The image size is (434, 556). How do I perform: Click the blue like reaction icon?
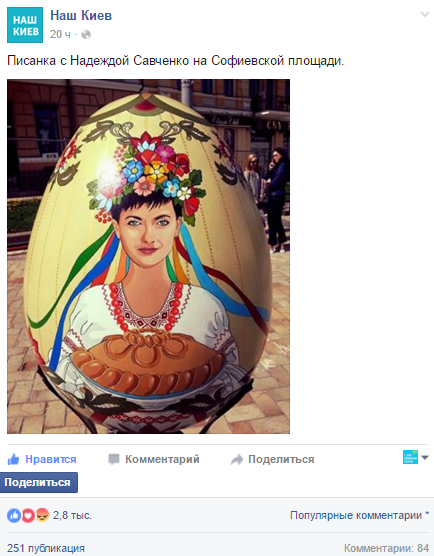click(x=14, y=515)
